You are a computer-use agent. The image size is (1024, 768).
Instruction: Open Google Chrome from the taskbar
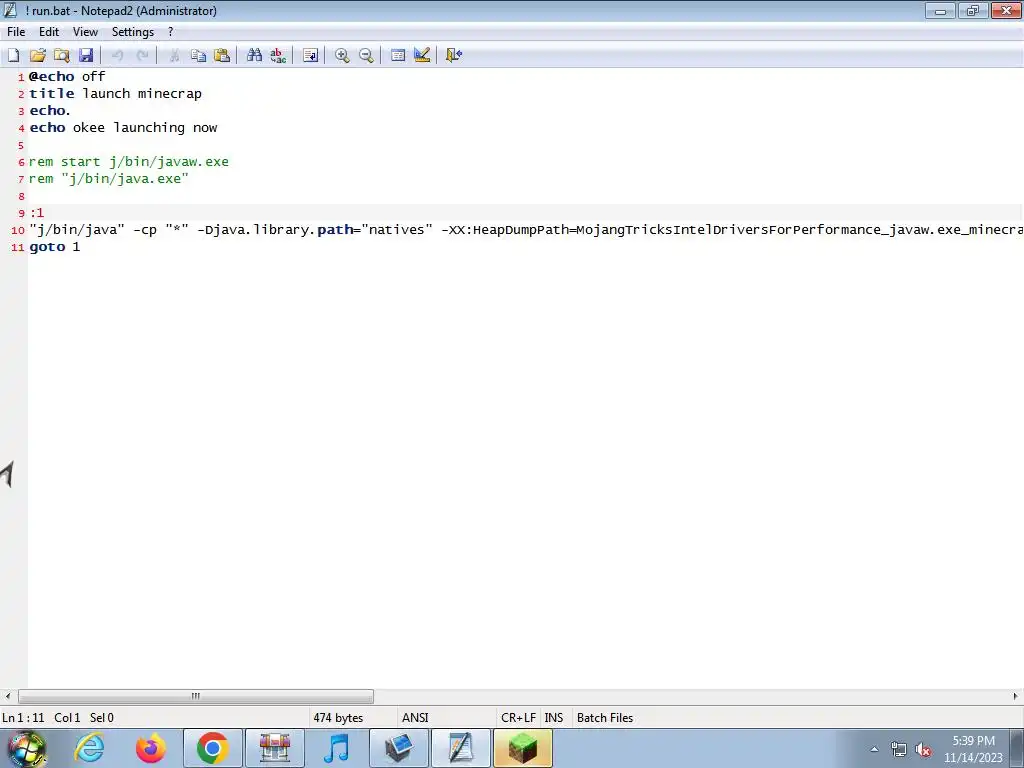[x=213, y=748]
